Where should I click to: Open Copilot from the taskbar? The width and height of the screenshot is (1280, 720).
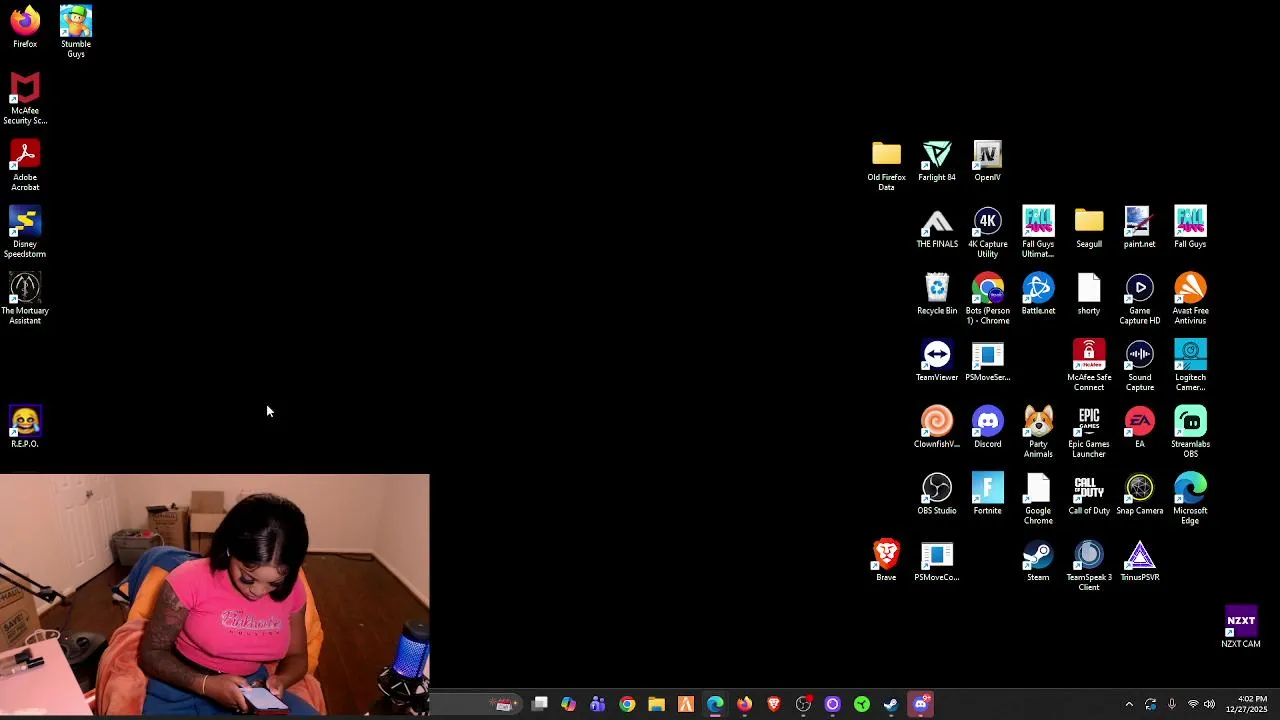pos(569,704)
